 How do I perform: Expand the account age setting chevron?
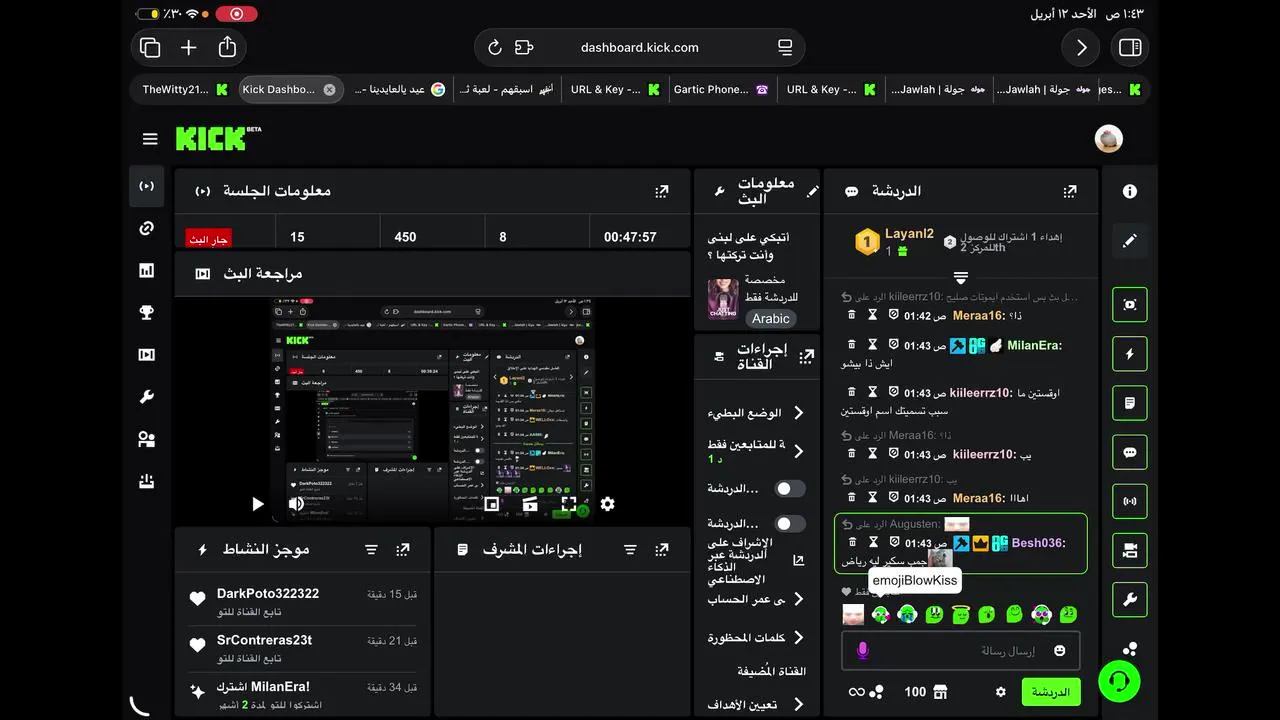(798, 599)
